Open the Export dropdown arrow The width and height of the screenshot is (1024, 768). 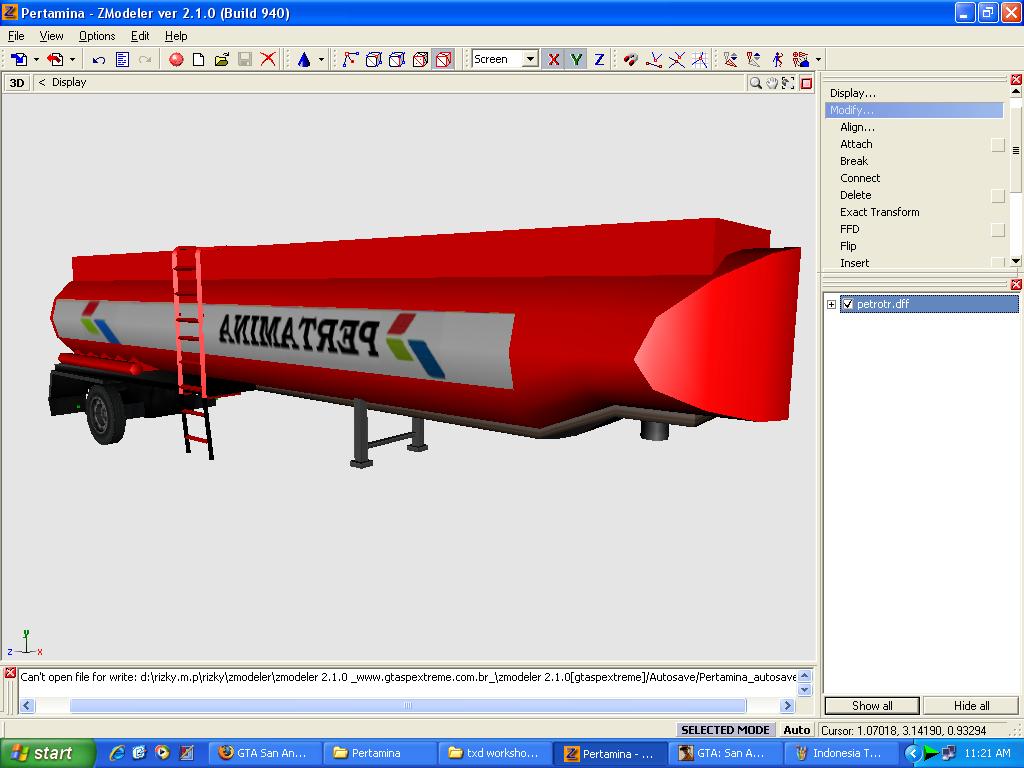(x=72, y=60)
